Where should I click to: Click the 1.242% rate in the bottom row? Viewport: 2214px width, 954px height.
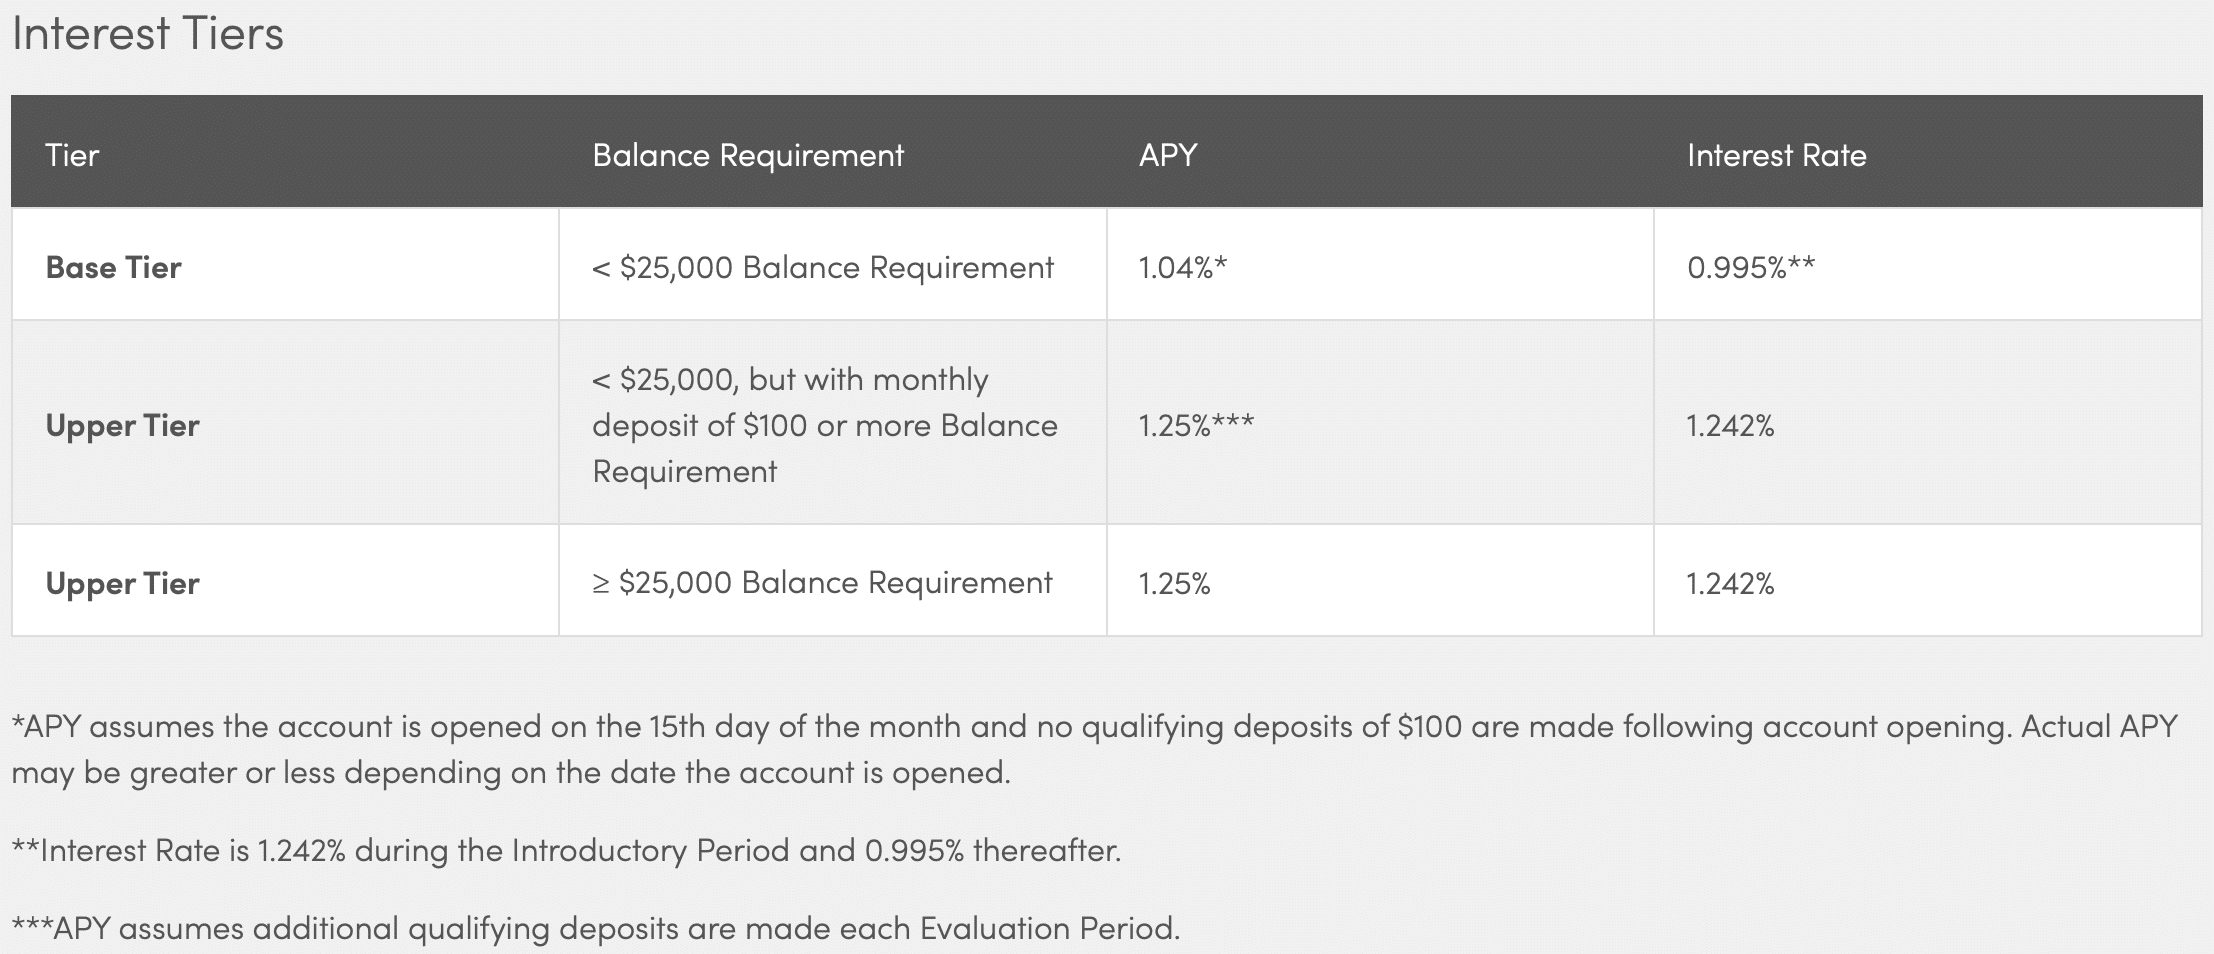coord(1731,583)
